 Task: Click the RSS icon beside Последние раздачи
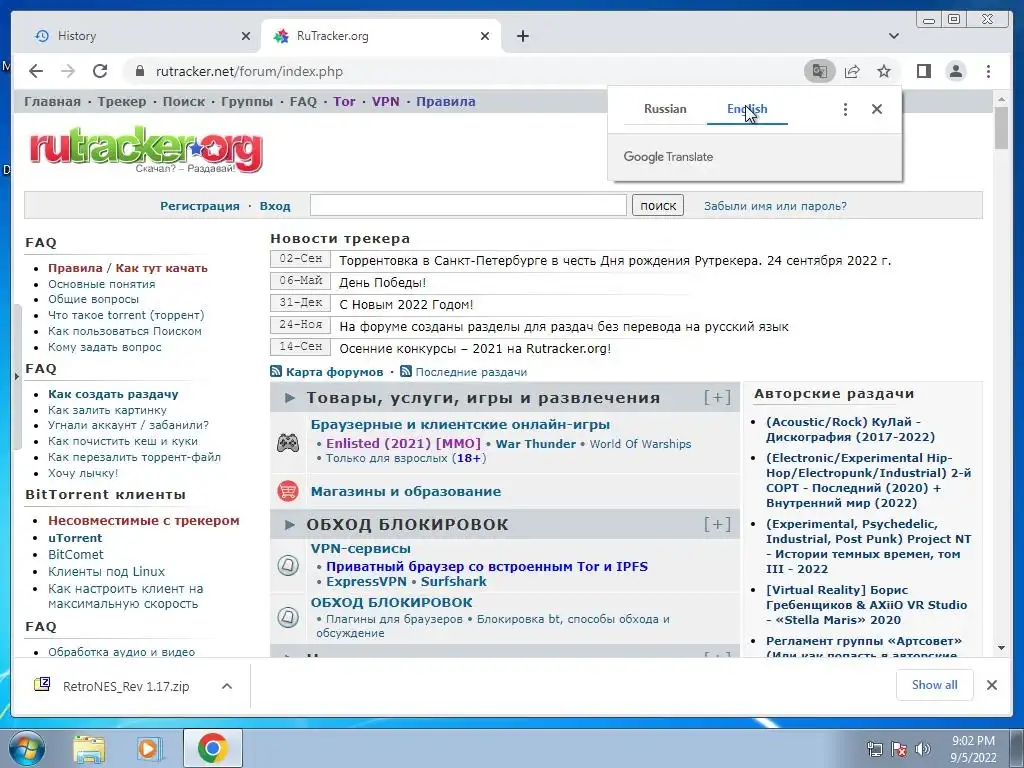(406, 372)
